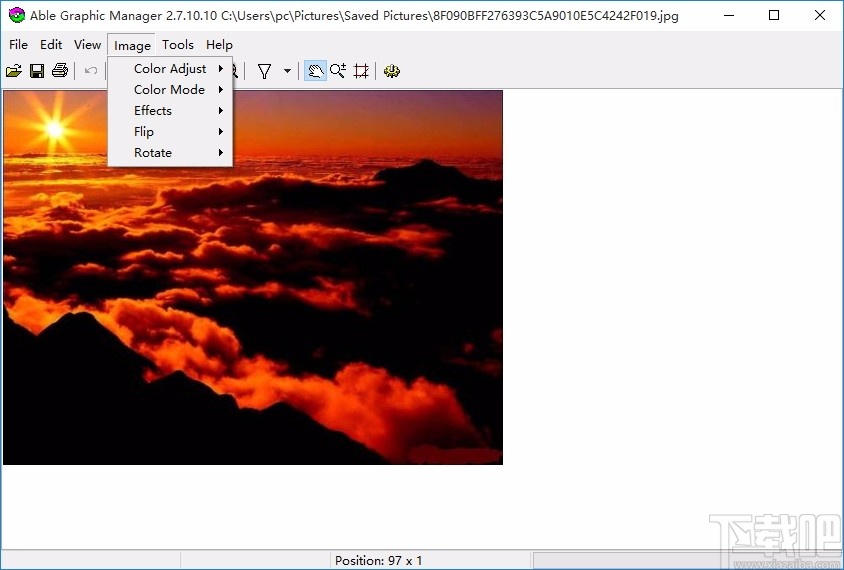This screenshot has width=844, height=570.
Task: Open the File menu
Action: pyautogui.click(x=18, y=45)
